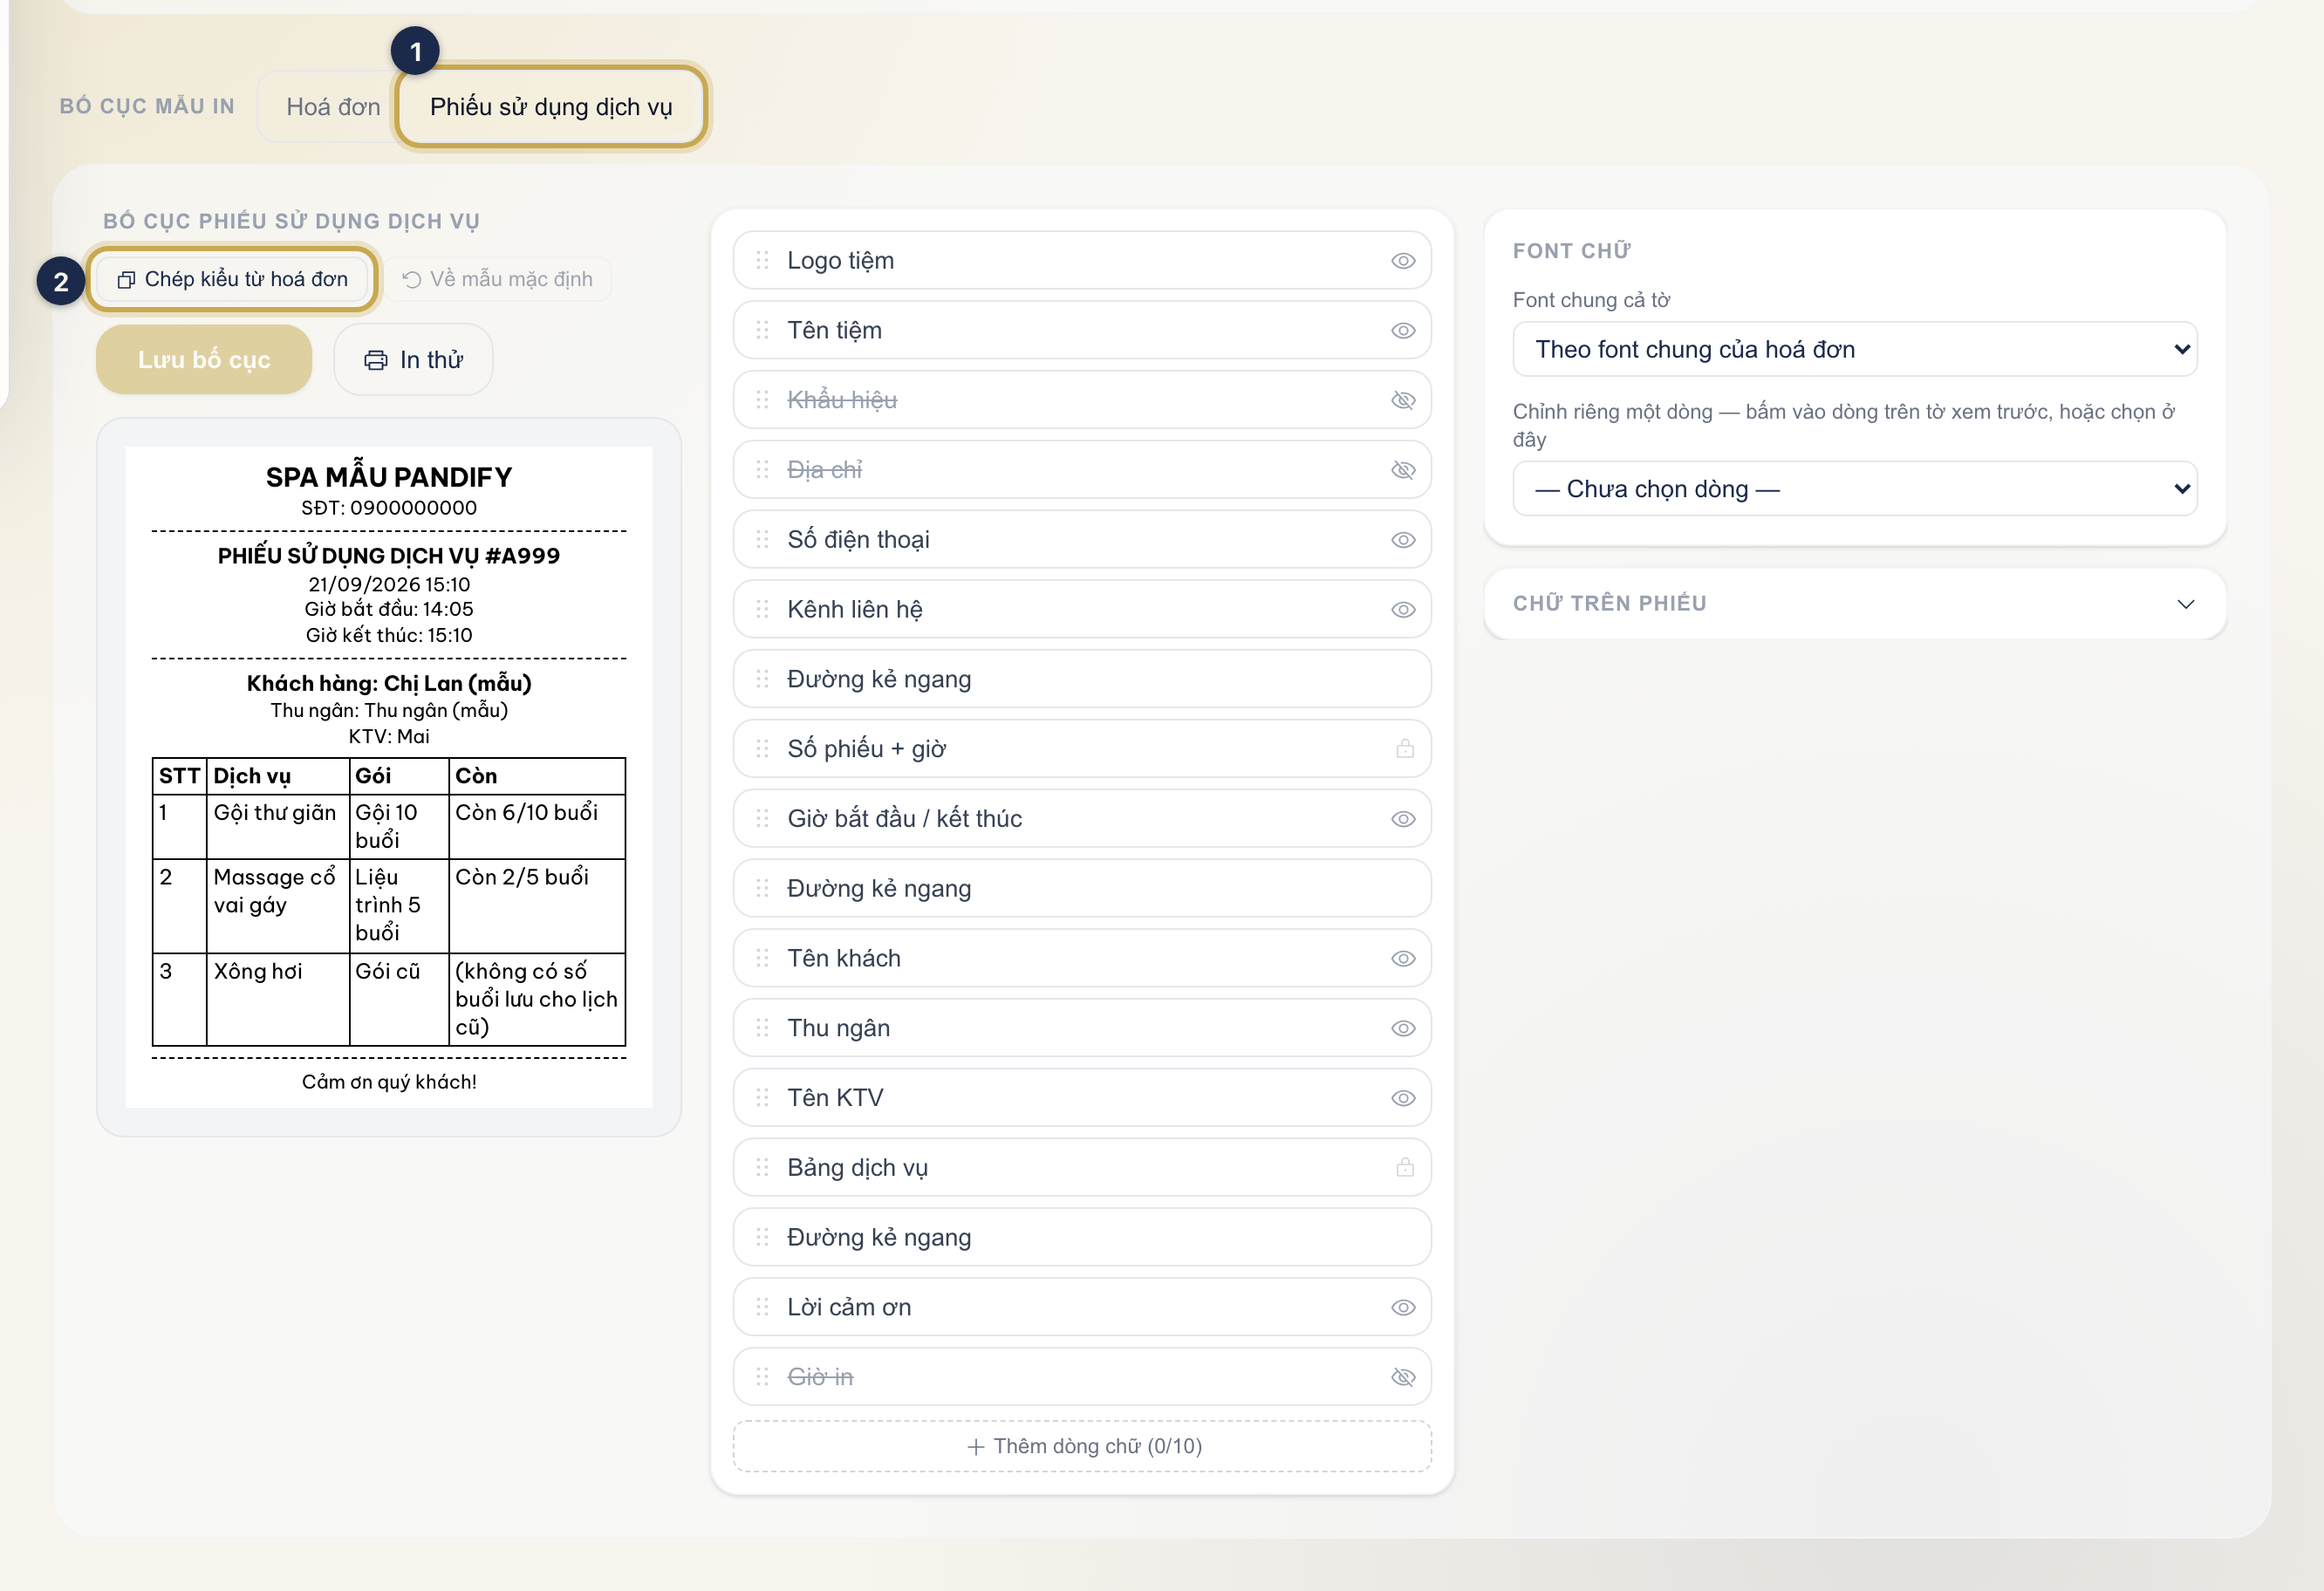Click the receipt preview title SPA MẪU PANDIFY

(389, 477)
